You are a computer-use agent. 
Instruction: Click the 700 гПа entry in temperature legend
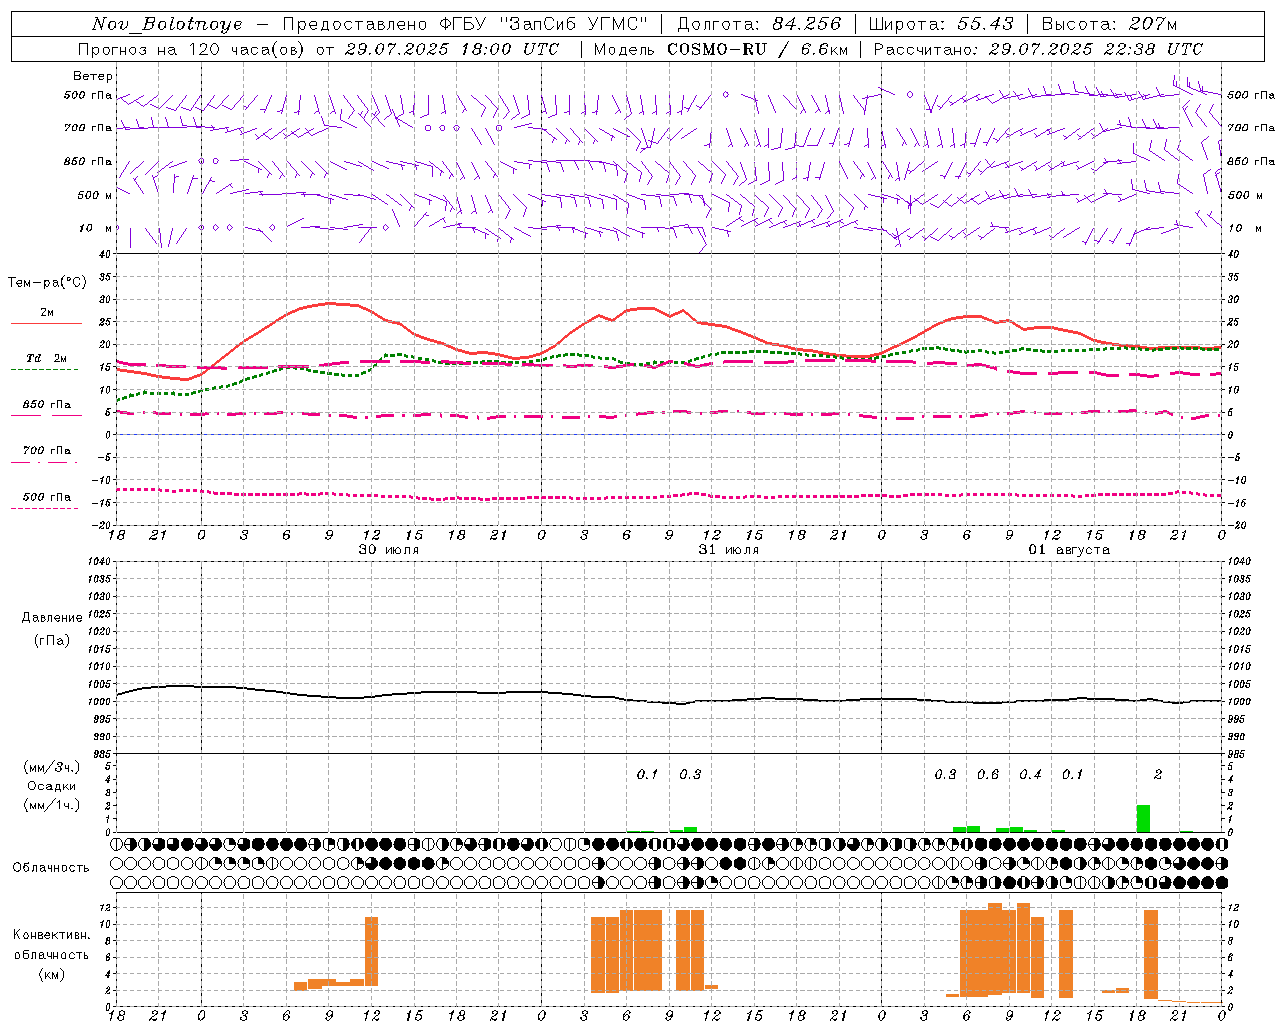[x=46, y=451]
